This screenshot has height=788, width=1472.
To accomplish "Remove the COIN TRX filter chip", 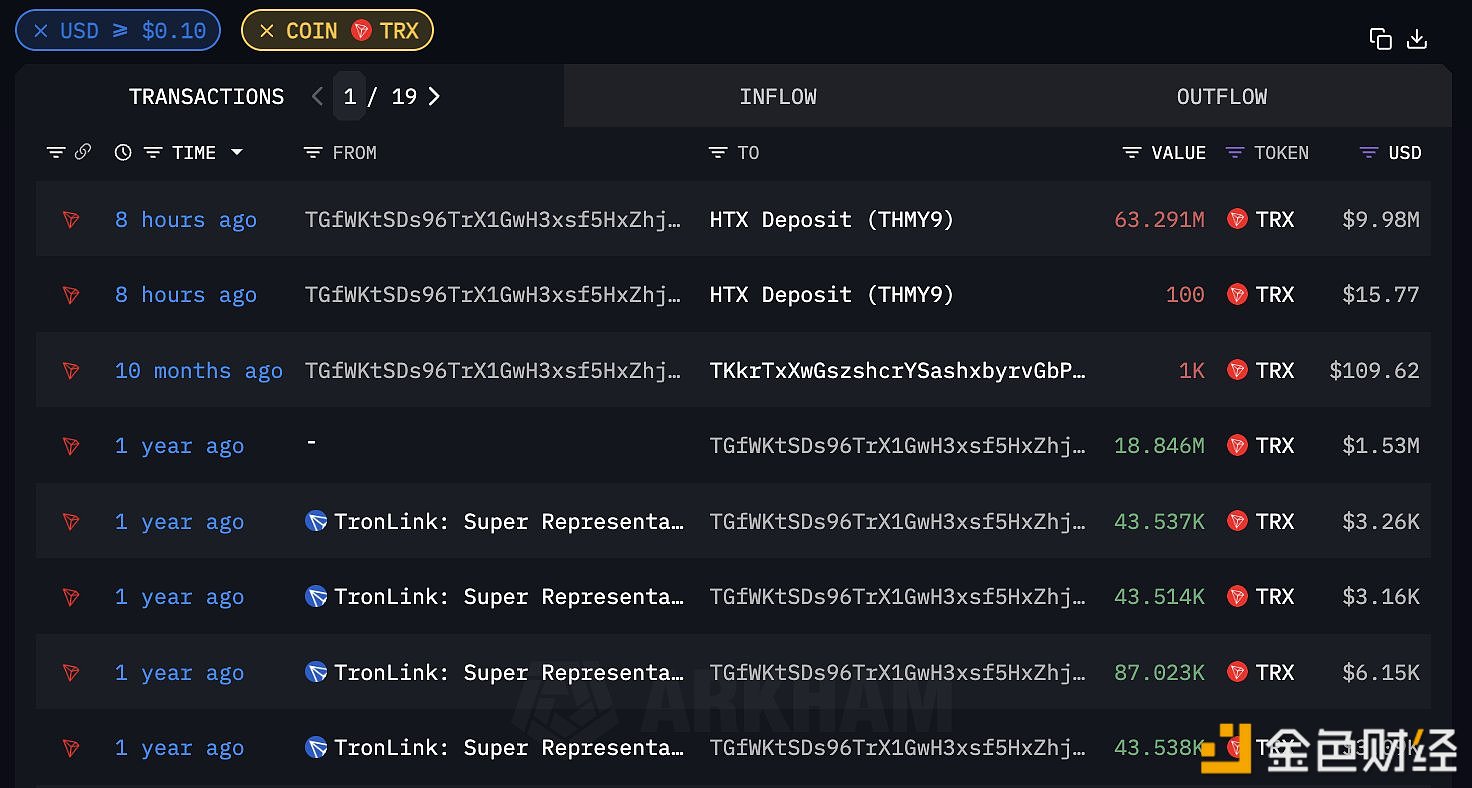I will pos(266,31).
